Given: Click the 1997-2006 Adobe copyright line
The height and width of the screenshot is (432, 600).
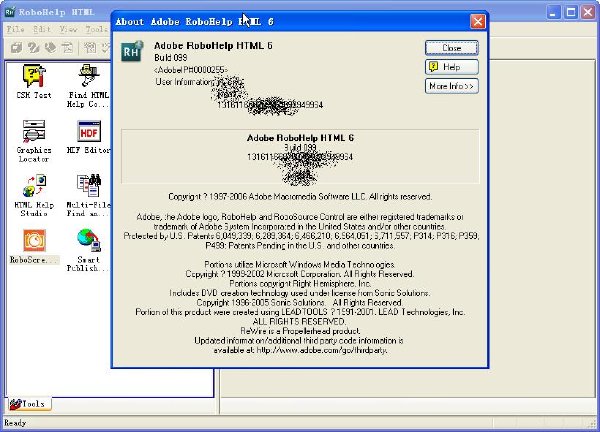Looking at the screenshot, I should [x=300, y=197].
